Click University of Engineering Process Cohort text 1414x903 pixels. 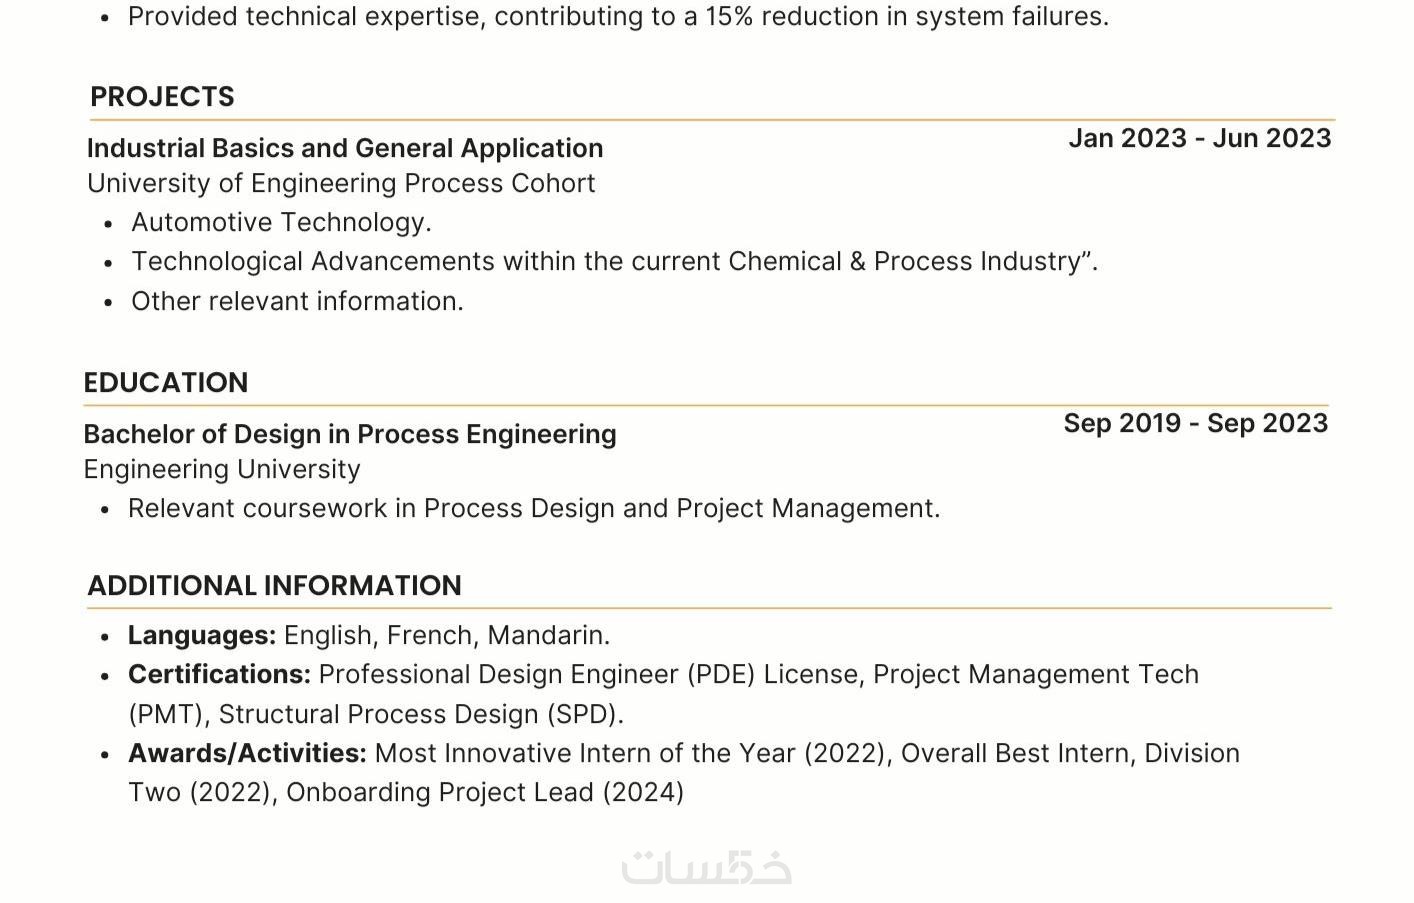pos(341,184)
